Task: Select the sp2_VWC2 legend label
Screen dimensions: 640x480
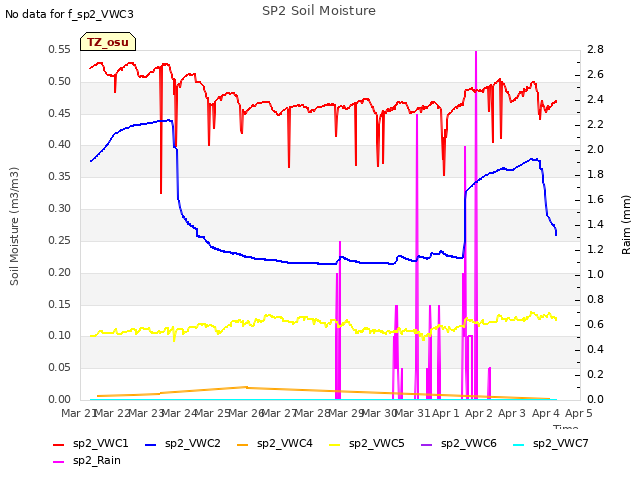Action: coord(193,444)
